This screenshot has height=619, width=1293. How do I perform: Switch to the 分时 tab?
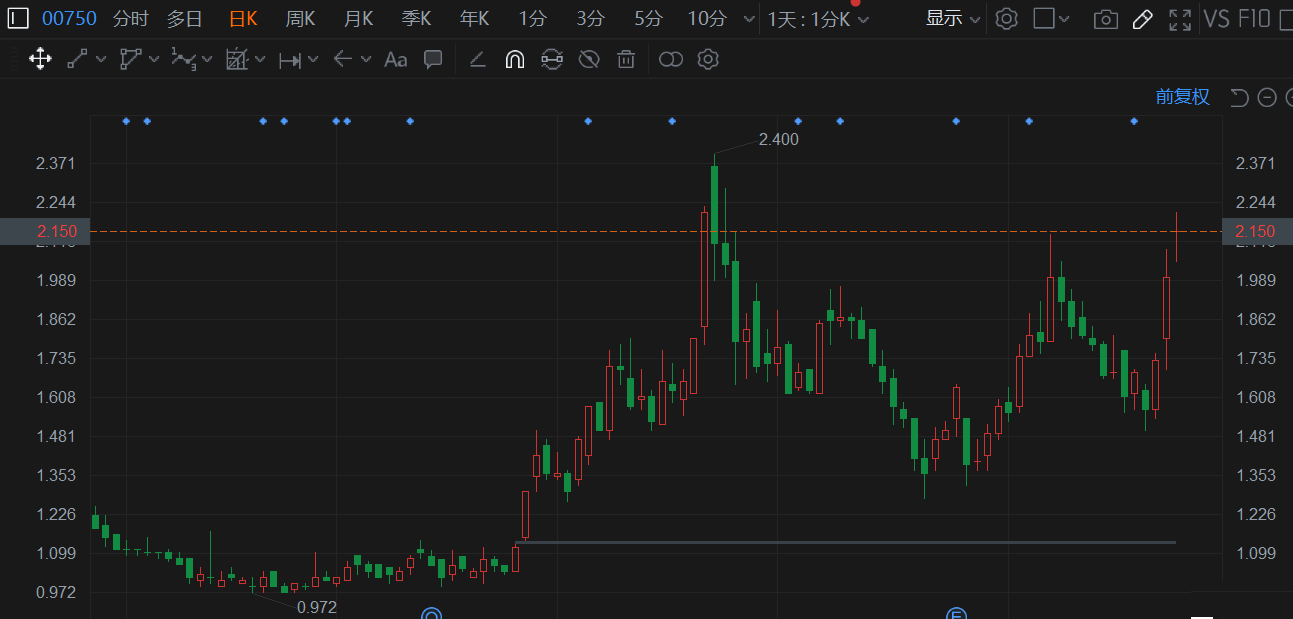[x=131, y=18]
